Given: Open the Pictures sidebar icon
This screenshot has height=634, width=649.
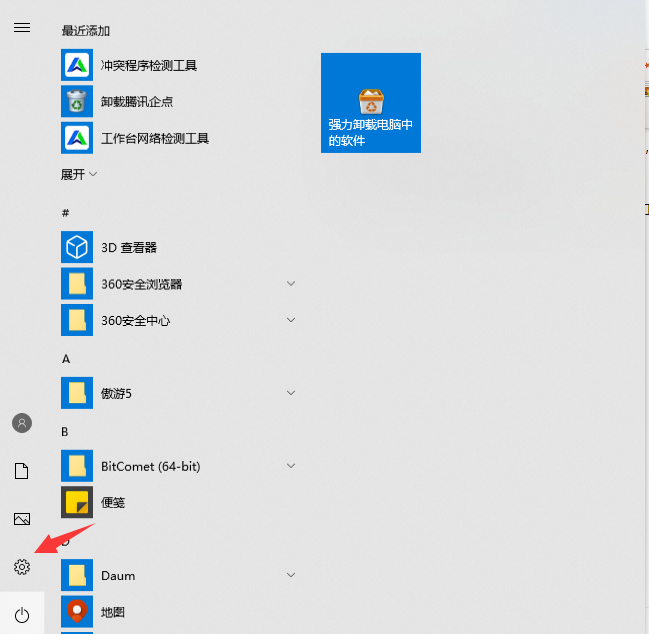Looking at the screenshot, I should point(22,519).
